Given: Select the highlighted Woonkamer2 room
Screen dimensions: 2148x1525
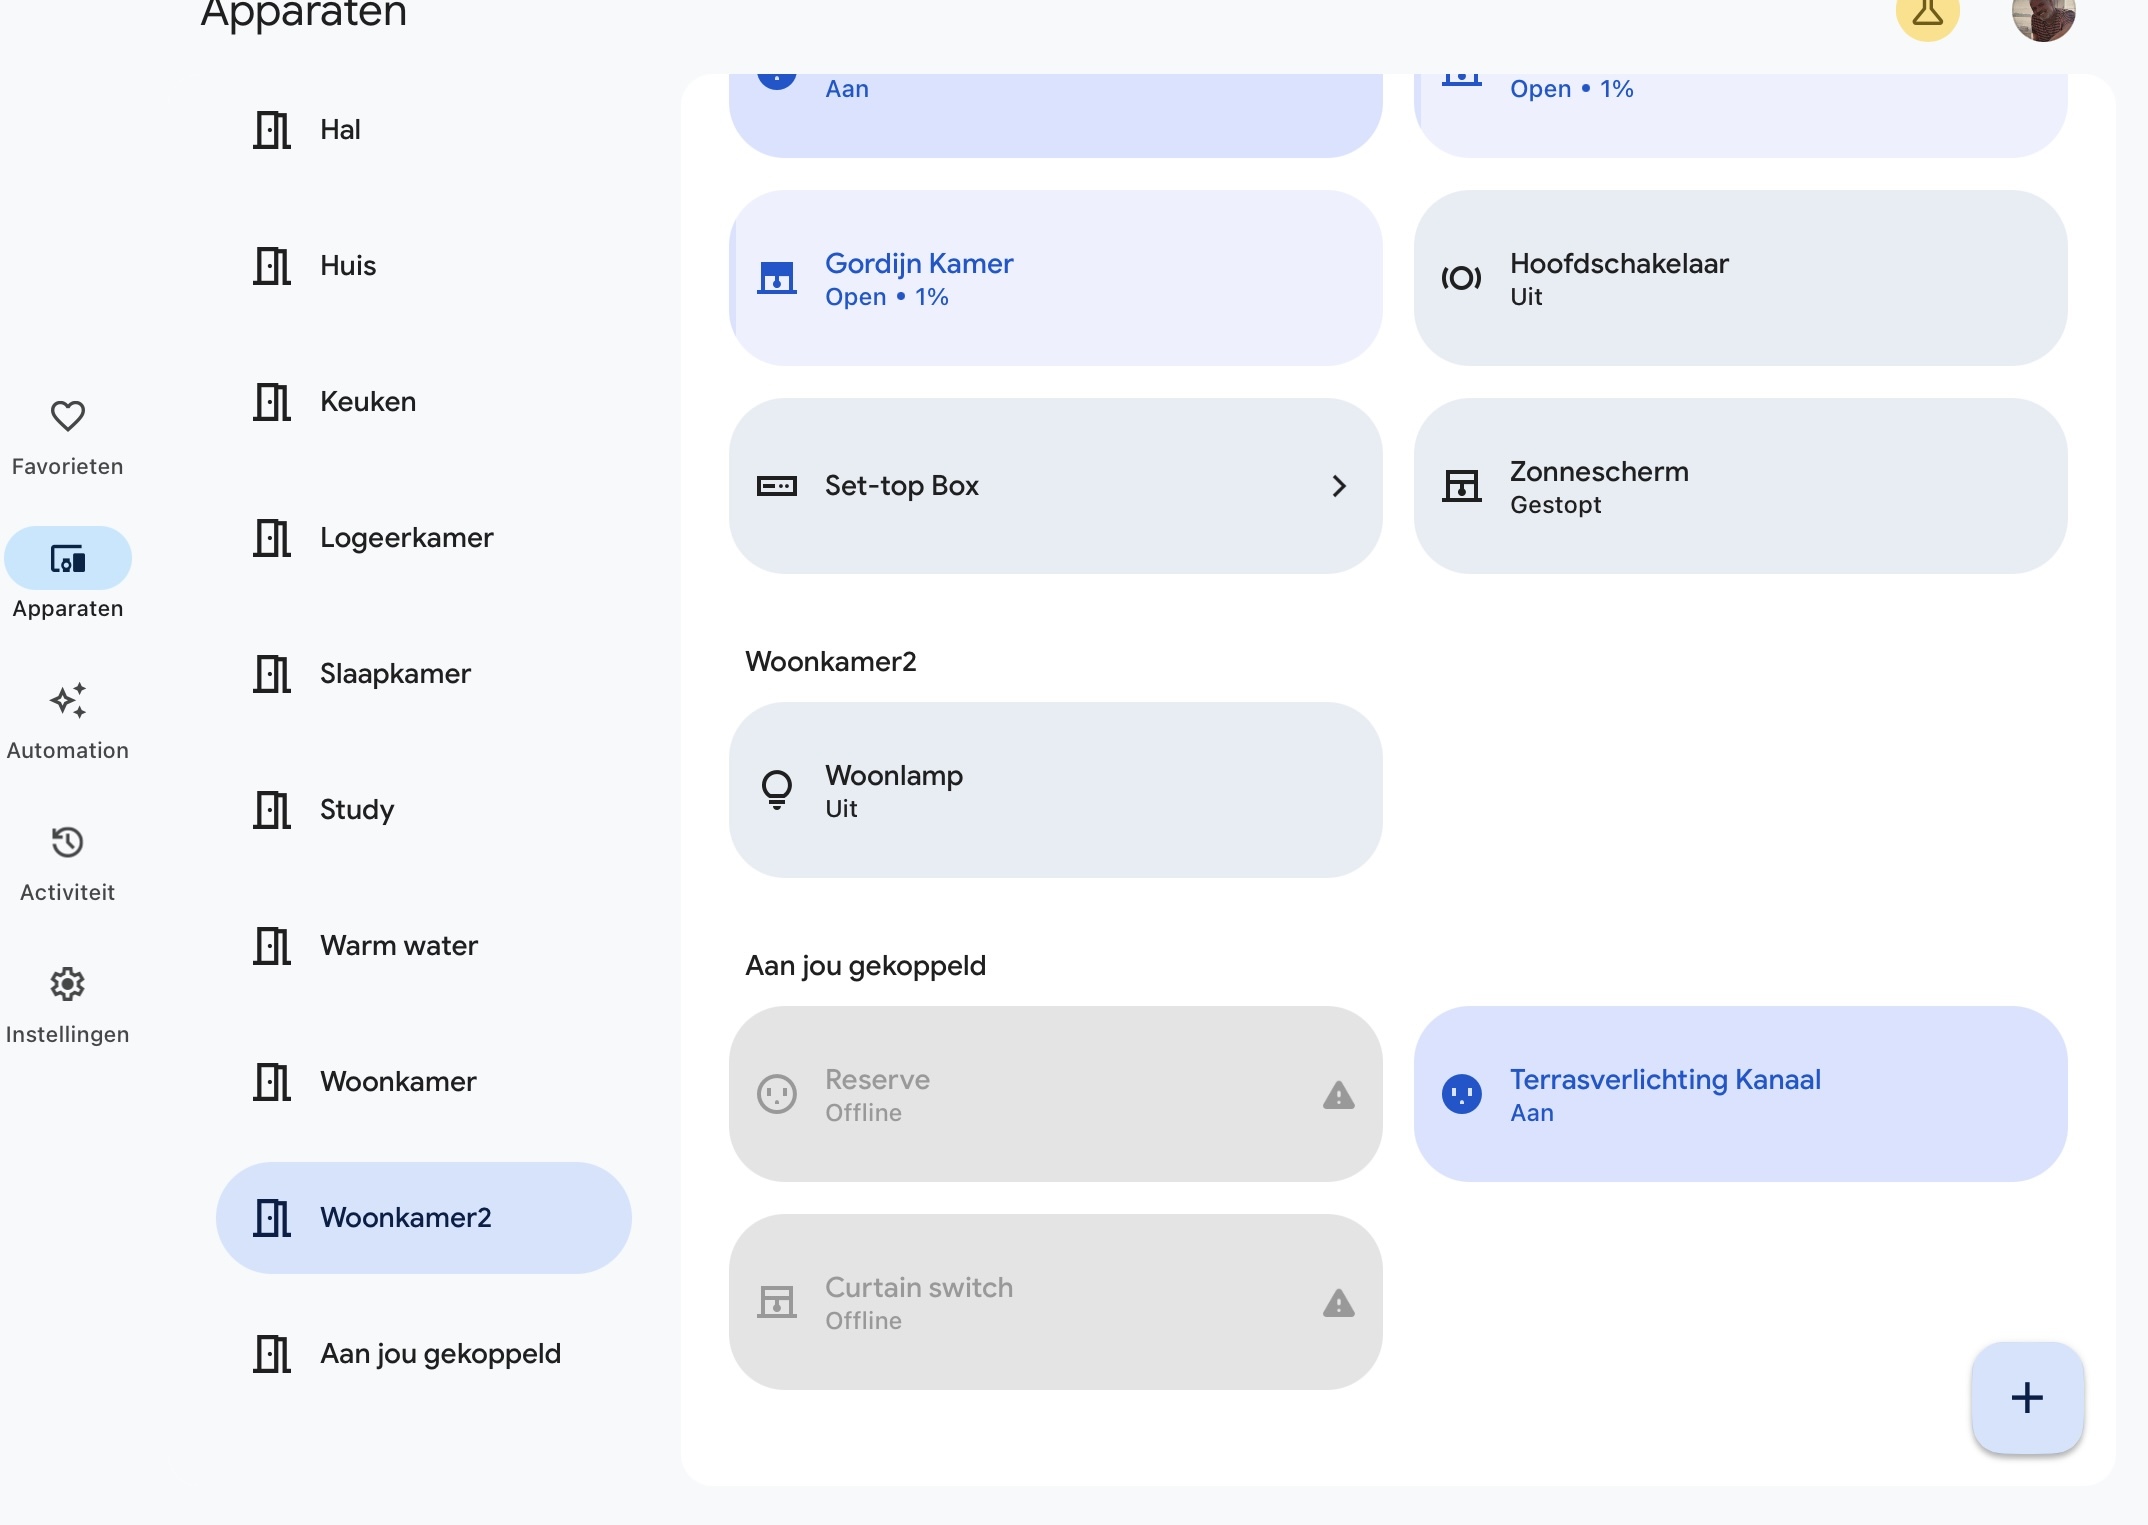Looking at the screenshot, I should 424,1218.
